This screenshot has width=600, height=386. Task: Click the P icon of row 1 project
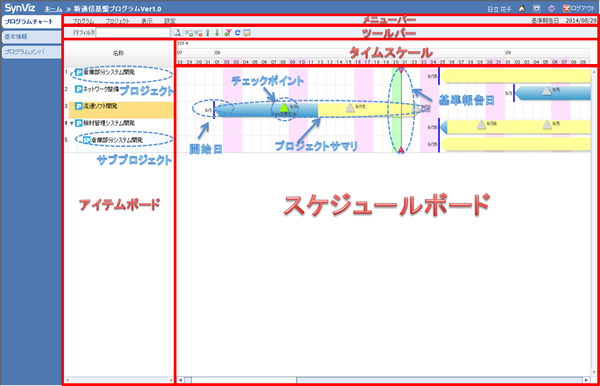79,72
